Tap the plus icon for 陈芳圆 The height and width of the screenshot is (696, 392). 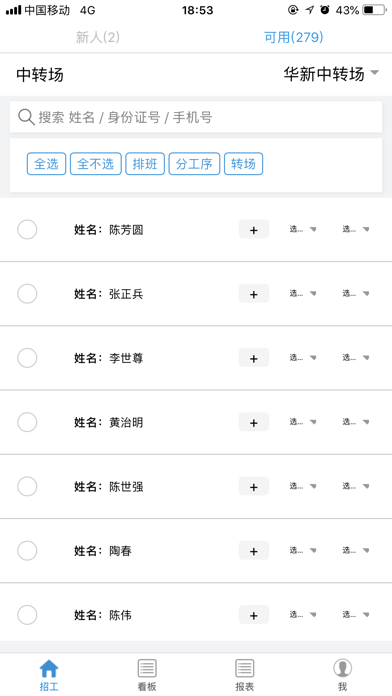click(254, 229)
